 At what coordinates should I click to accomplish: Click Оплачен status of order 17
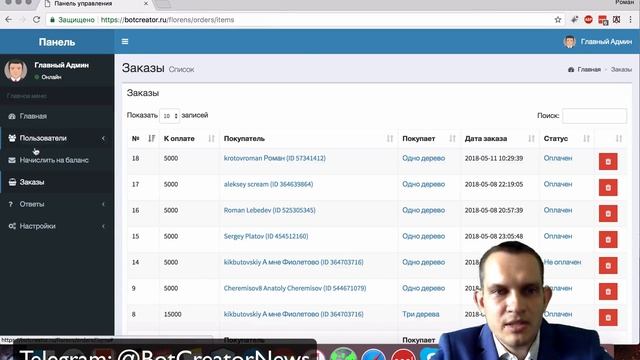click(558, 184)
